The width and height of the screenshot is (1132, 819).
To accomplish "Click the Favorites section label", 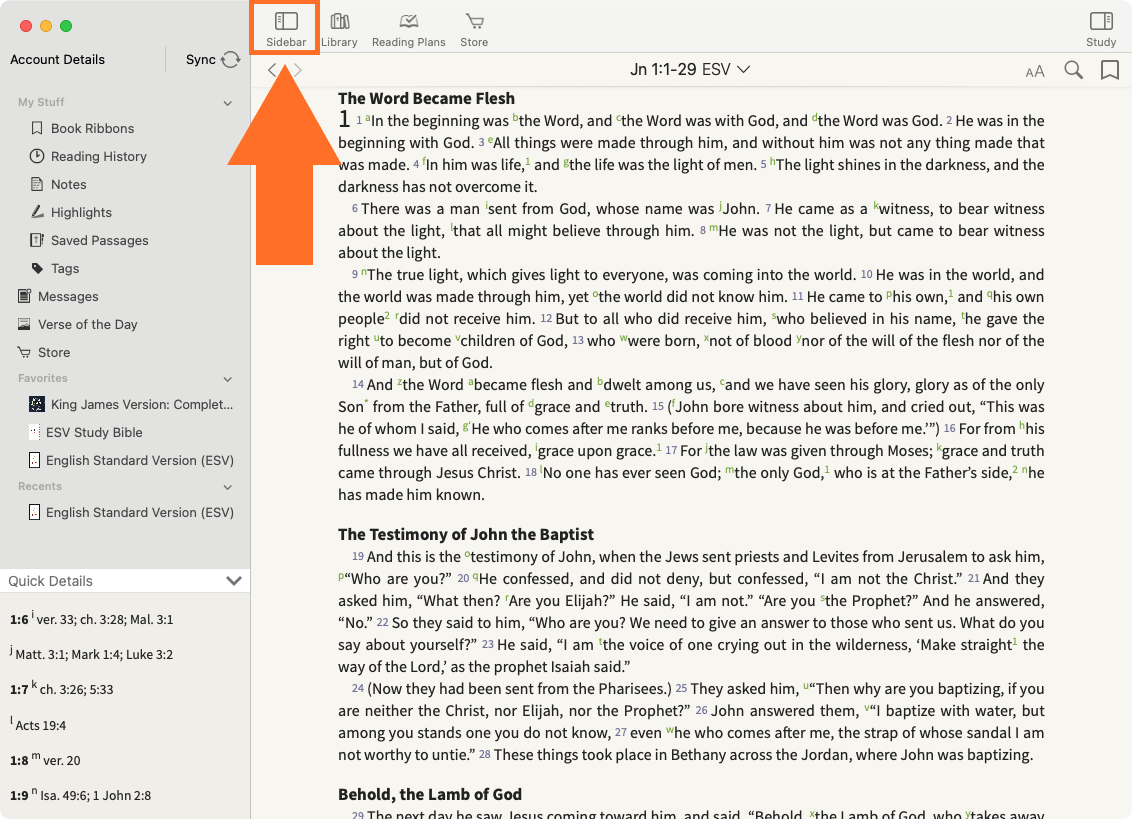I will pyautogui.click(x=43, y=378).
